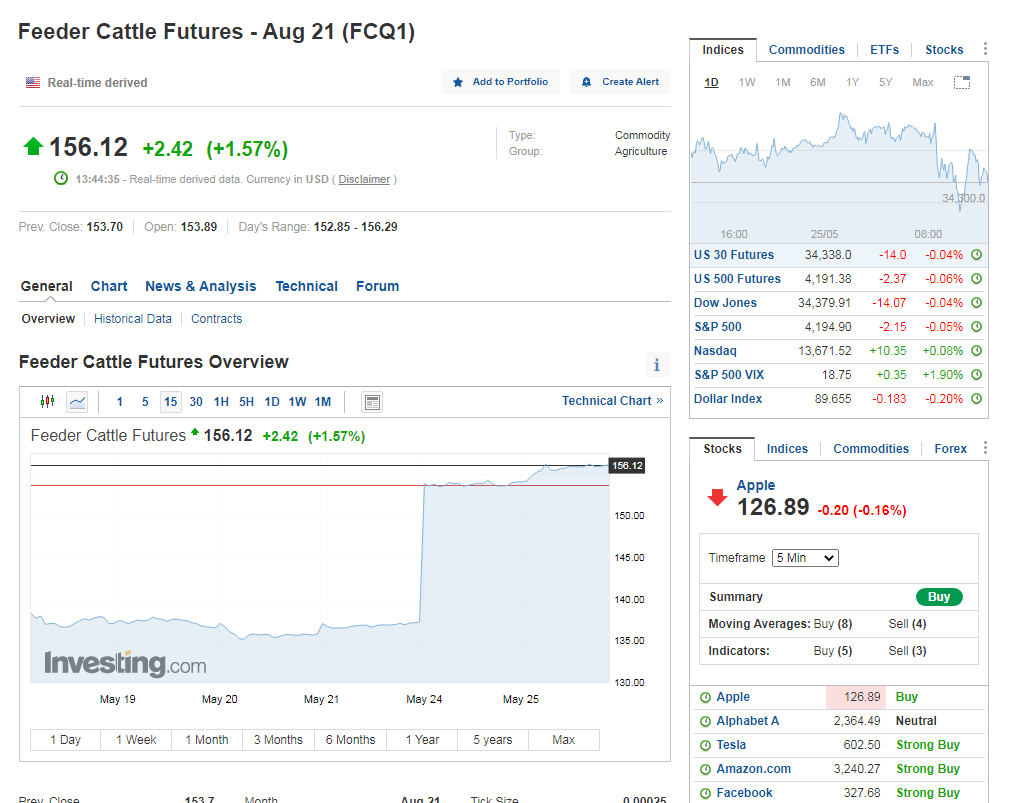The height and width of the screenshot is (803, 1027).
Task: Switch sidebar top widget to Stocks tab
Action: [x=944, y=50]
